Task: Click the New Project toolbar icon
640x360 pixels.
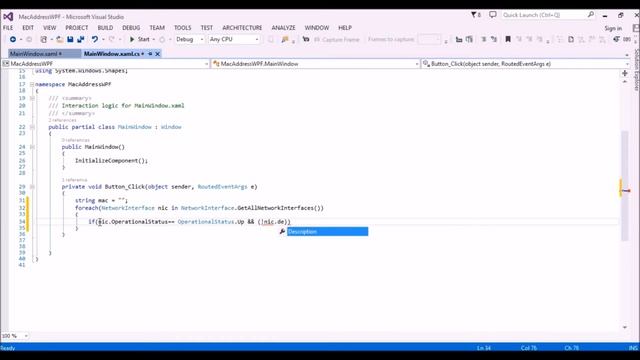Action: (x=44, y=40)
